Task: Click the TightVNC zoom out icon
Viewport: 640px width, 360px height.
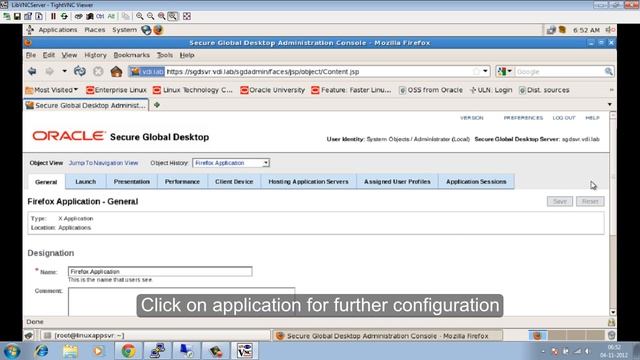Action: click(x=151, y=16)
